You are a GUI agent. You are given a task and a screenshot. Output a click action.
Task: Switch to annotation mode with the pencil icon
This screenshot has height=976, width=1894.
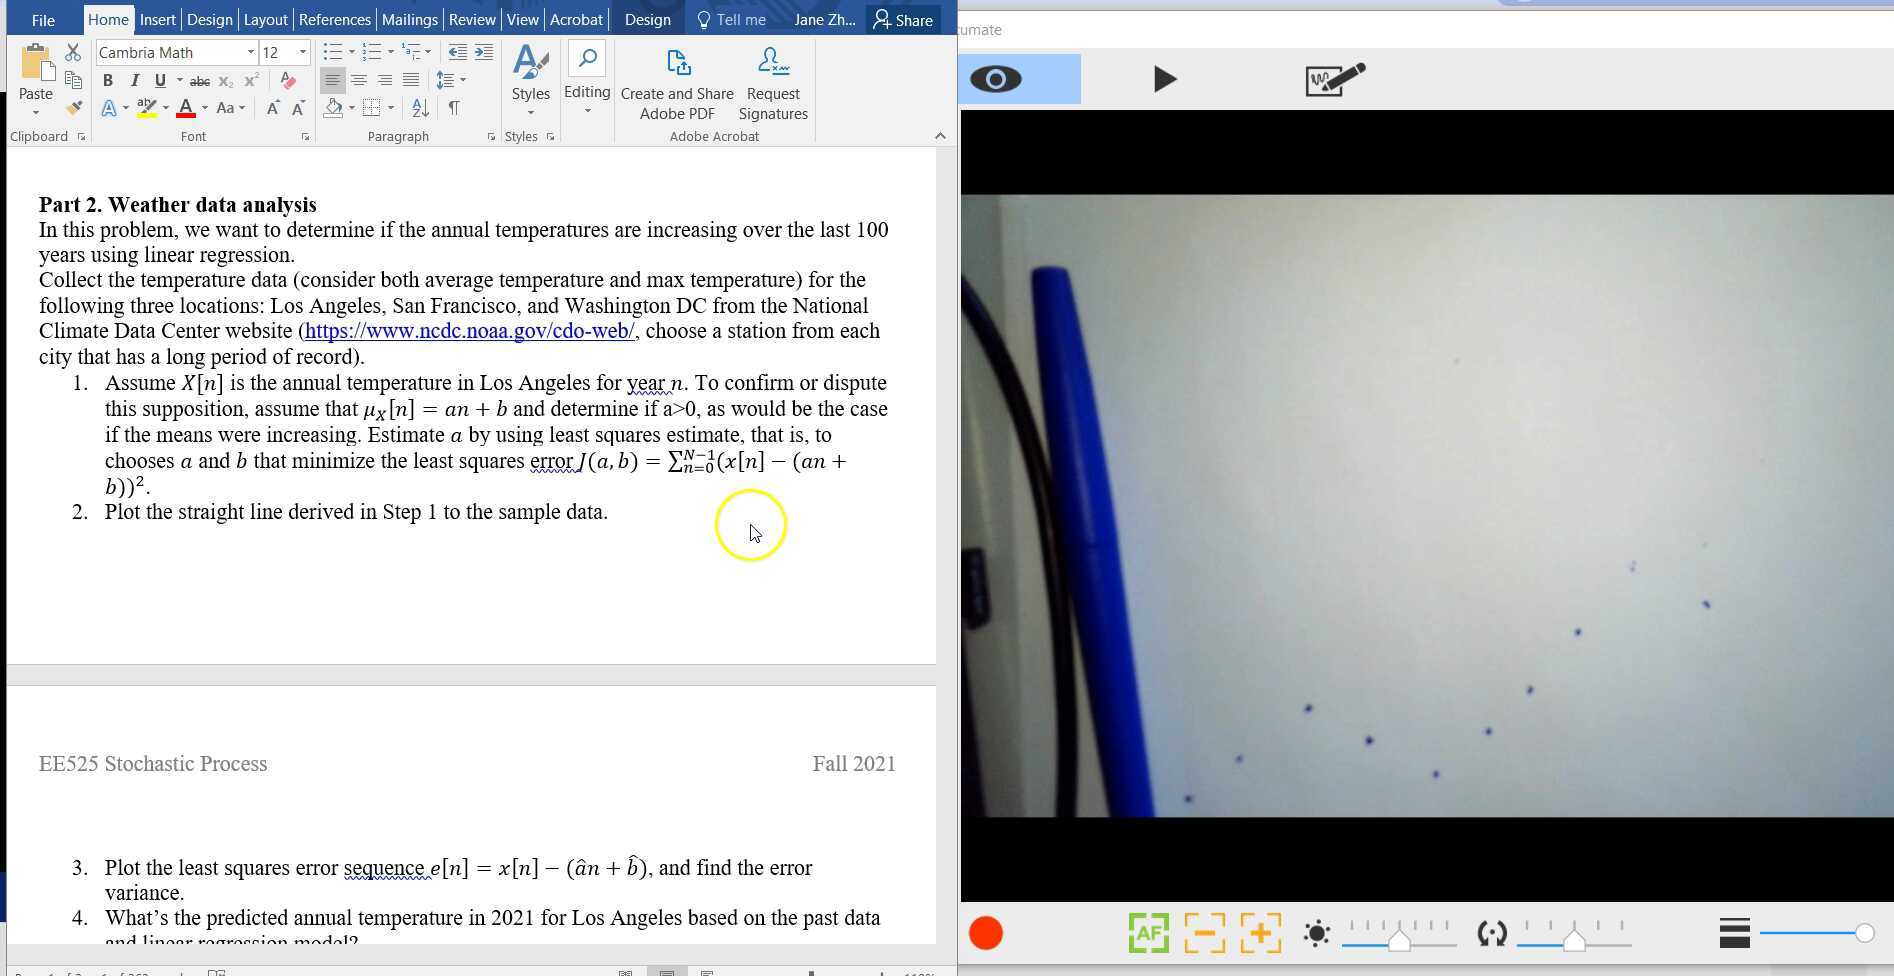click(x=1334, y=79)
